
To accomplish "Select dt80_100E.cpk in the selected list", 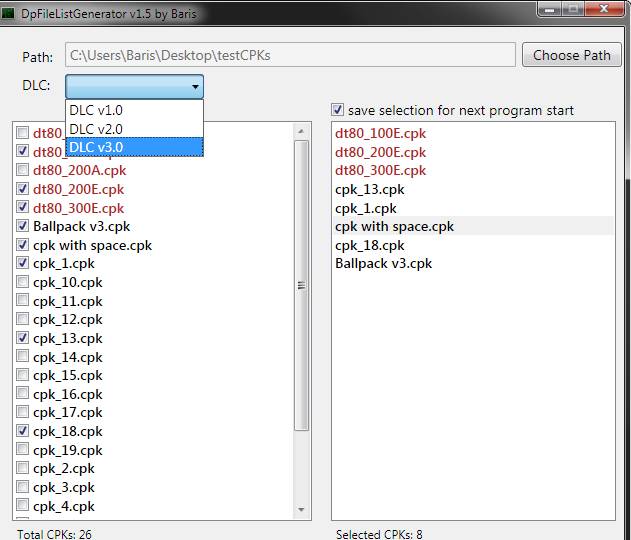I will (x=473, y=133).
